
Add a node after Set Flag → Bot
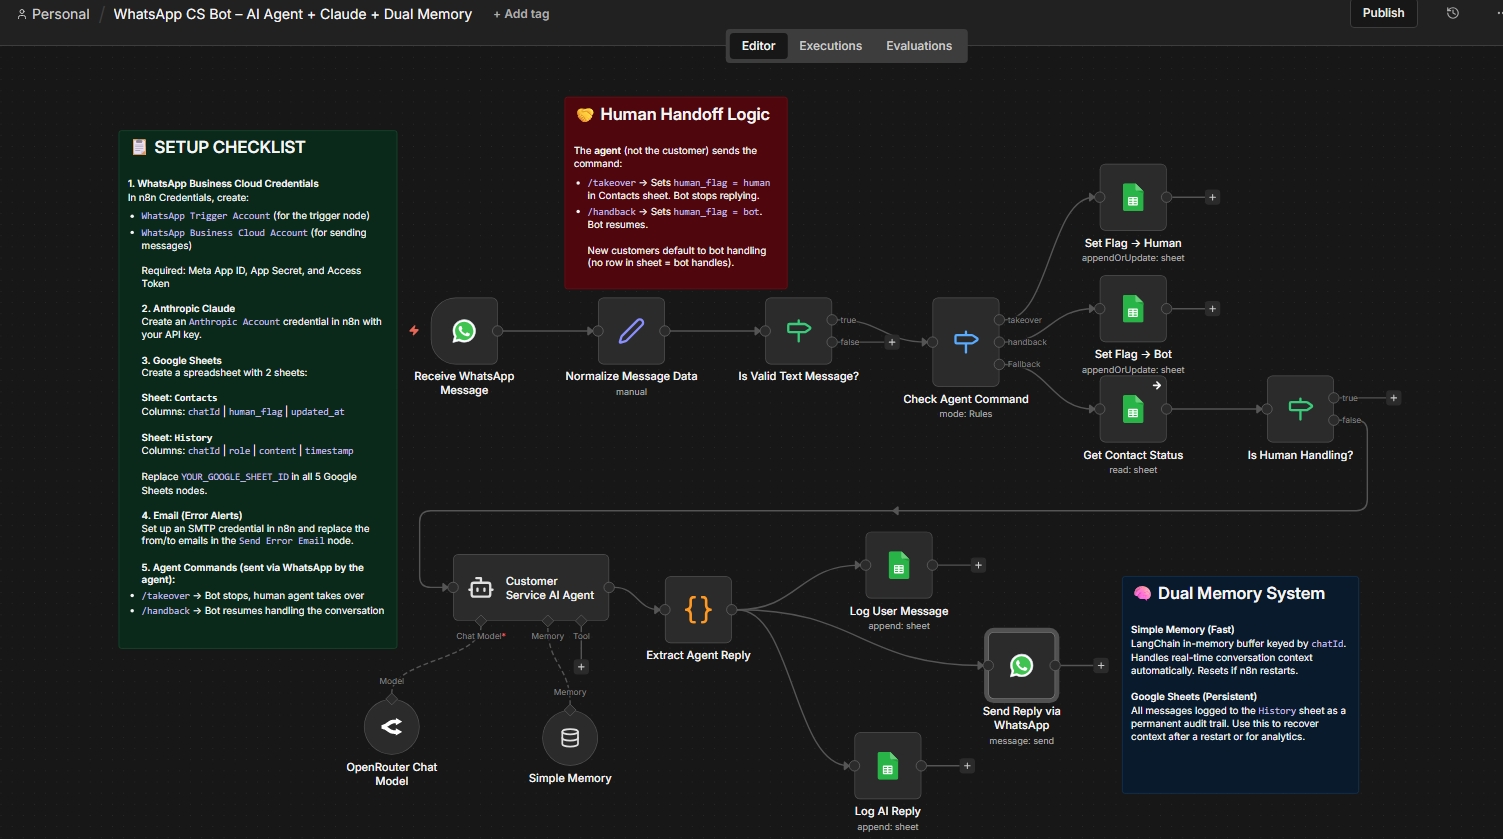coord(1212,309)
